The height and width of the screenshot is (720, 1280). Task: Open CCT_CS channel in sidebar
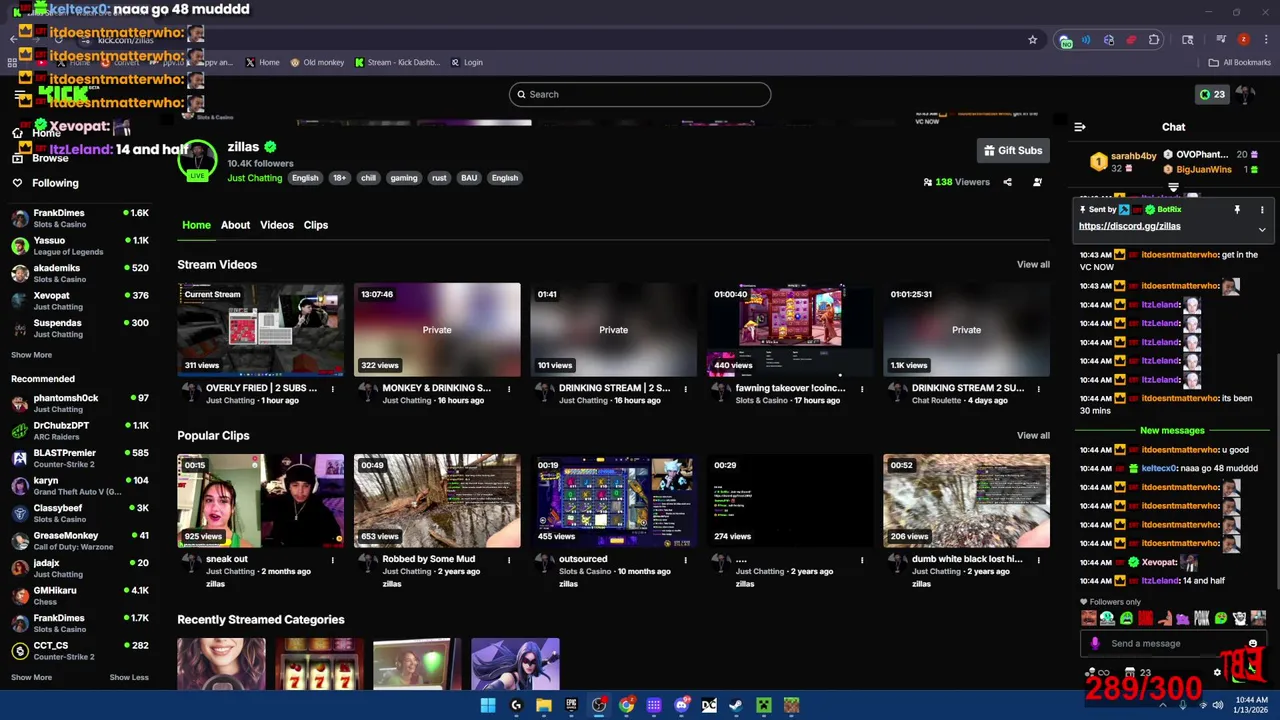coord(80,651)
